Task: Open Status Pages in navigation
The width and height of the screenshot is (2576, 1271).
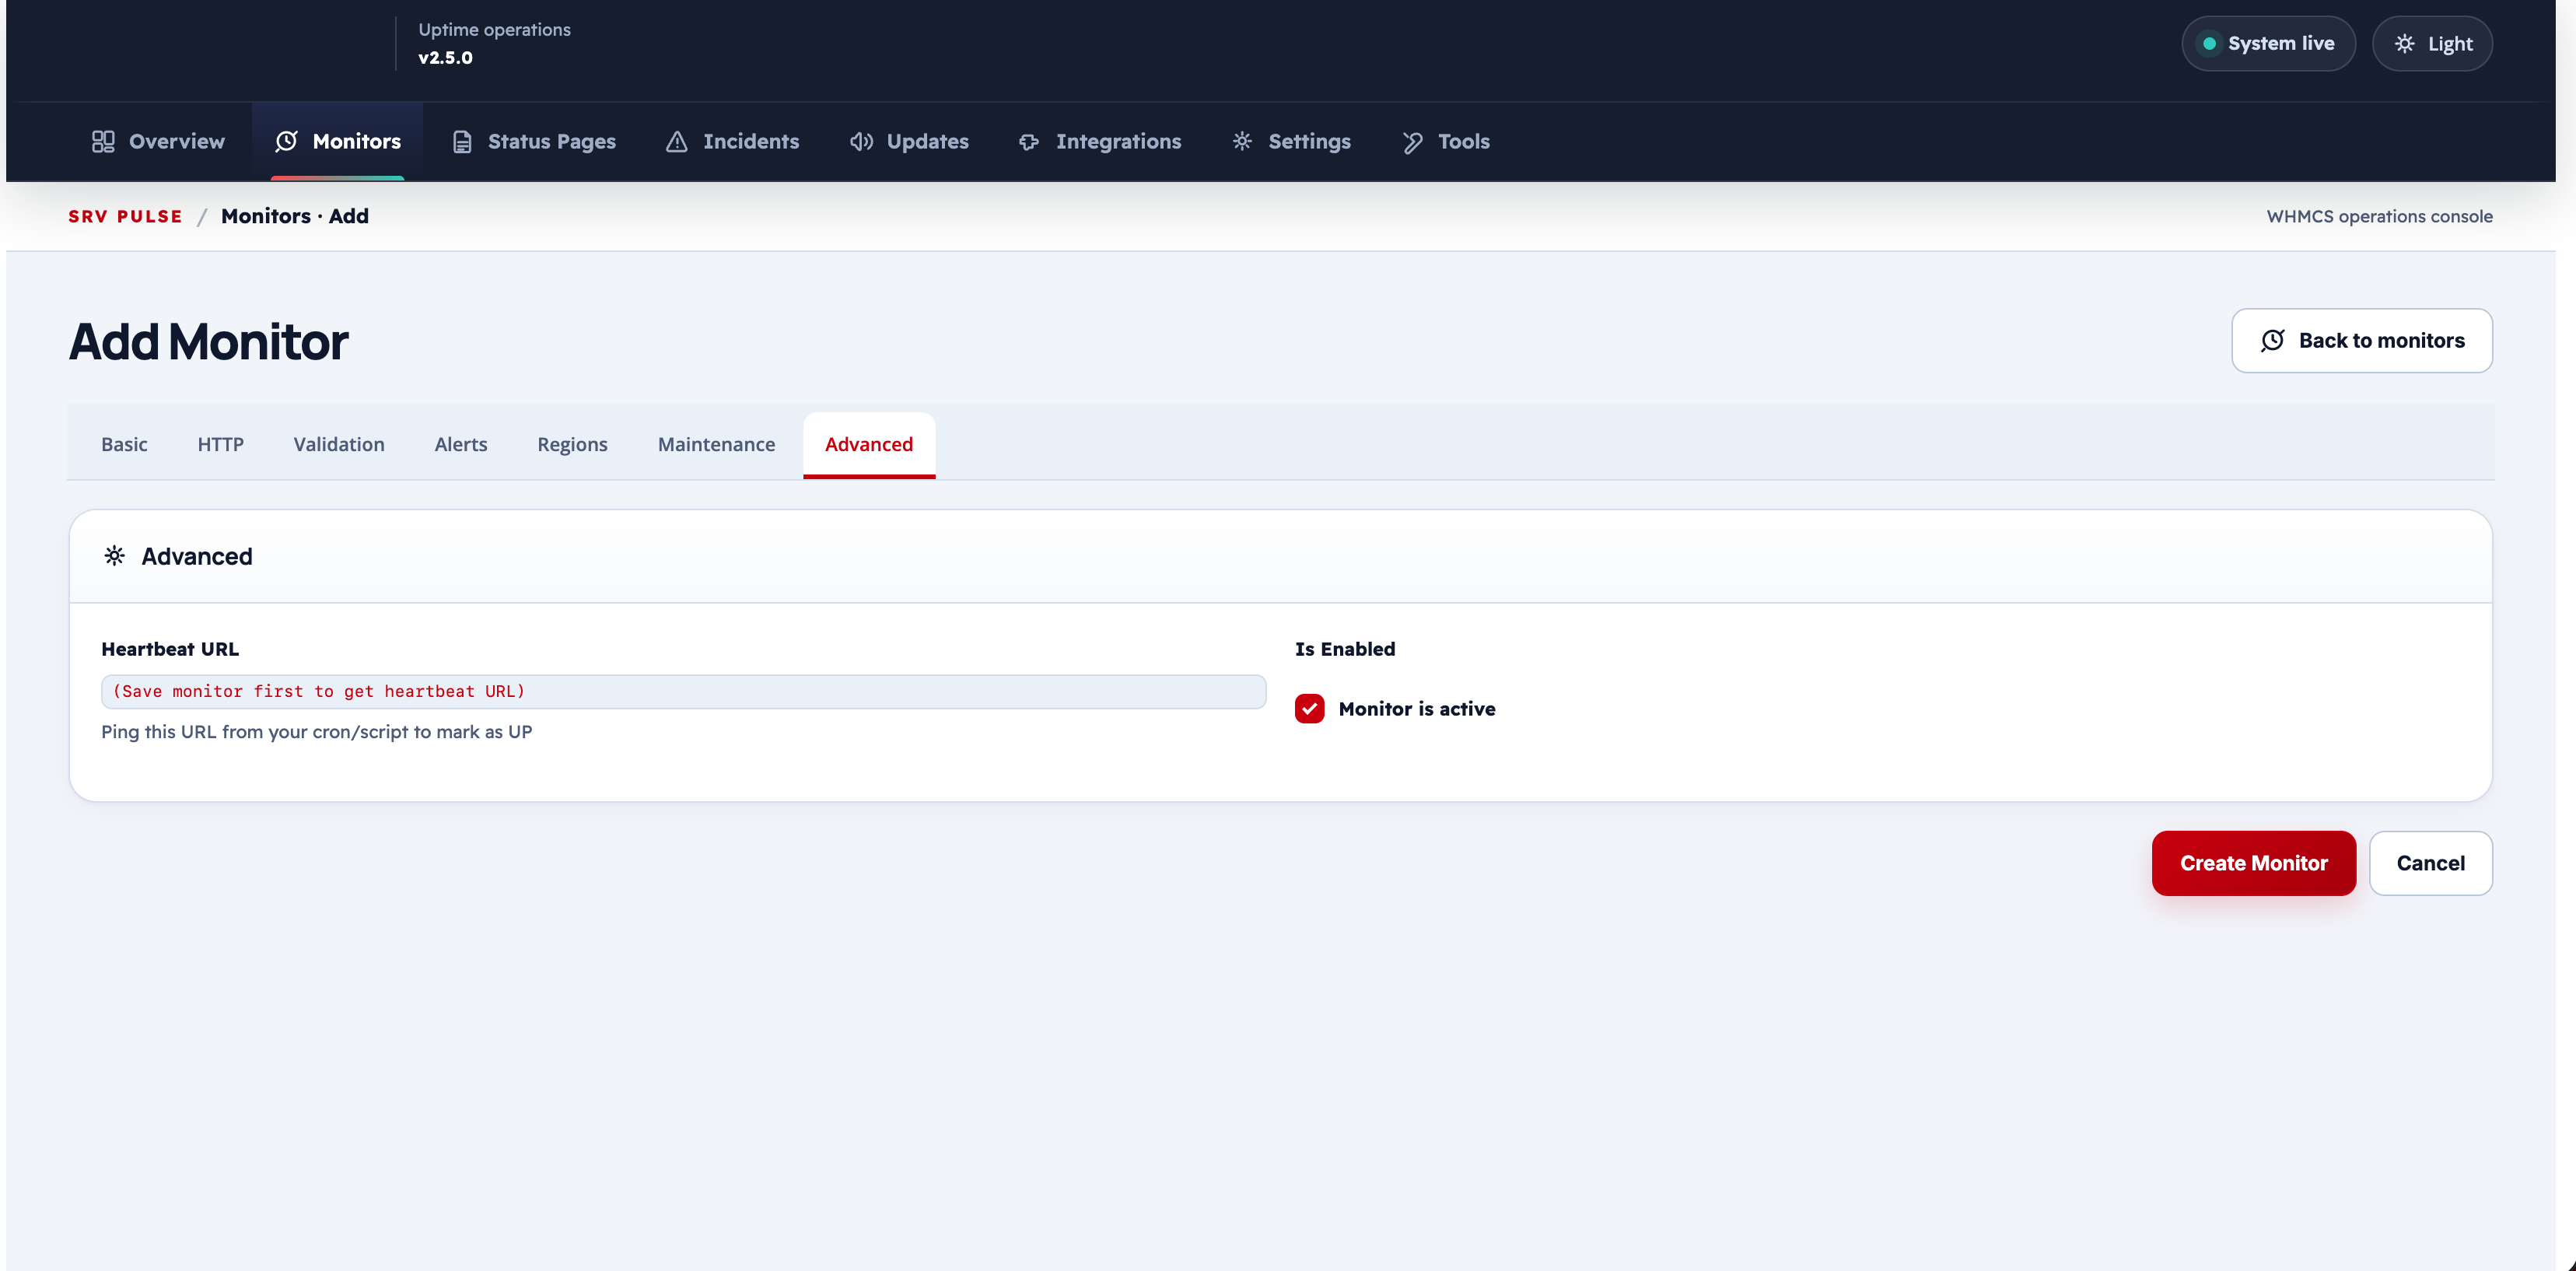Action: 534,141
